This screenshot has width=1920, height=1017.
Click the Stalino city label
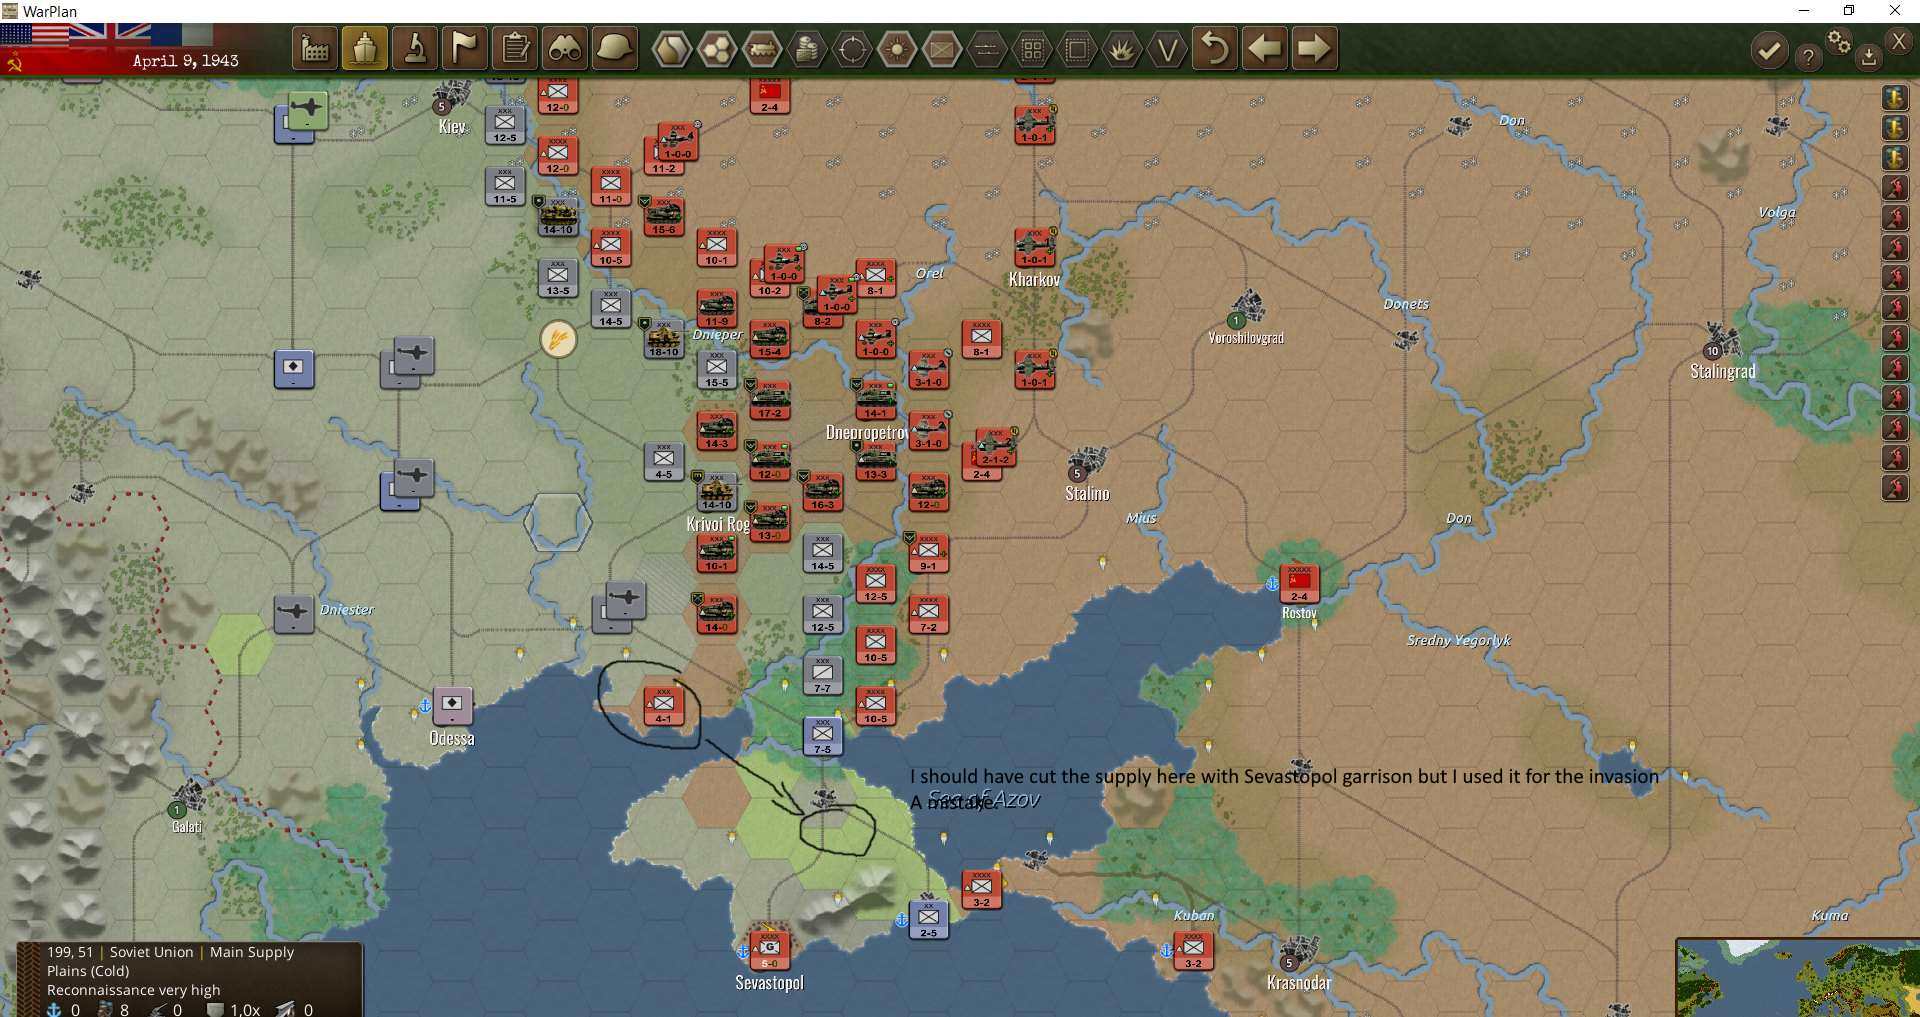tap(1087, 493)
